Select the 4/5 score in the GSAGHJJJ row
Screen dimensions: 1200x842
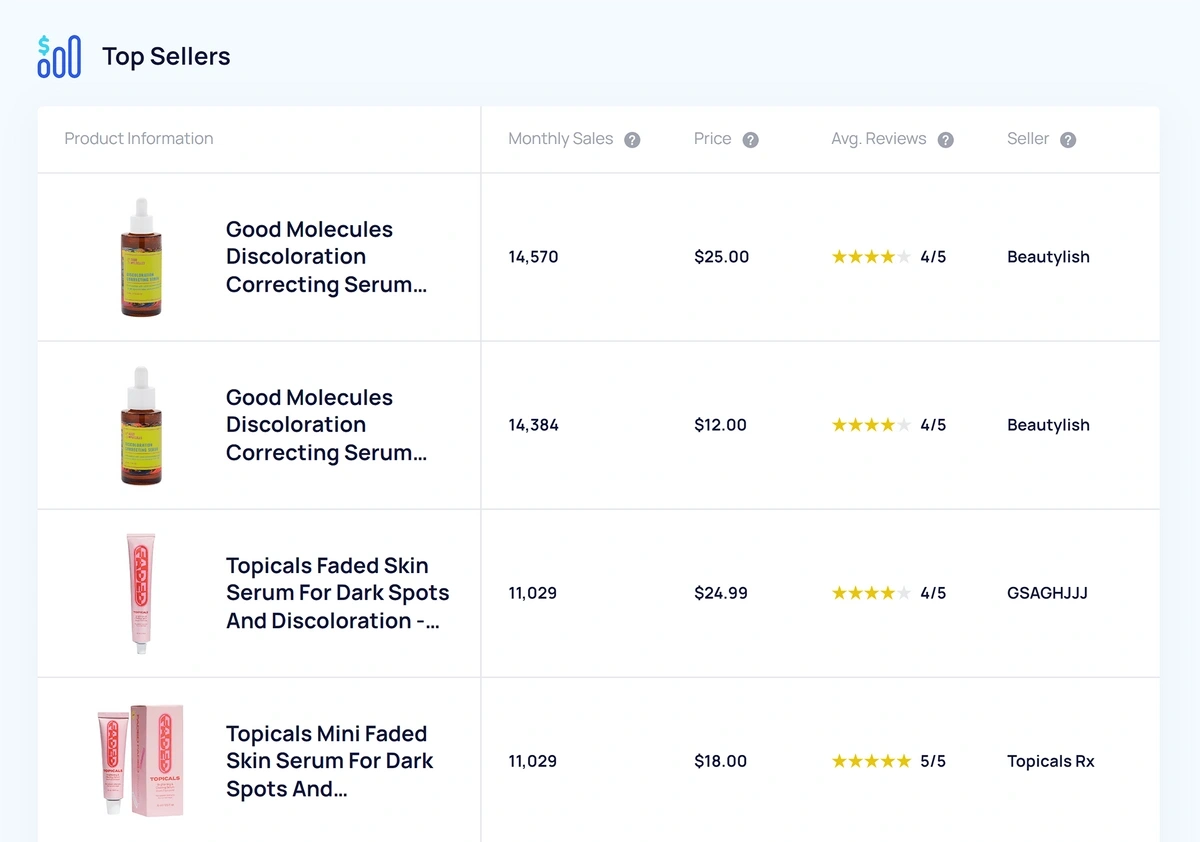933,593
